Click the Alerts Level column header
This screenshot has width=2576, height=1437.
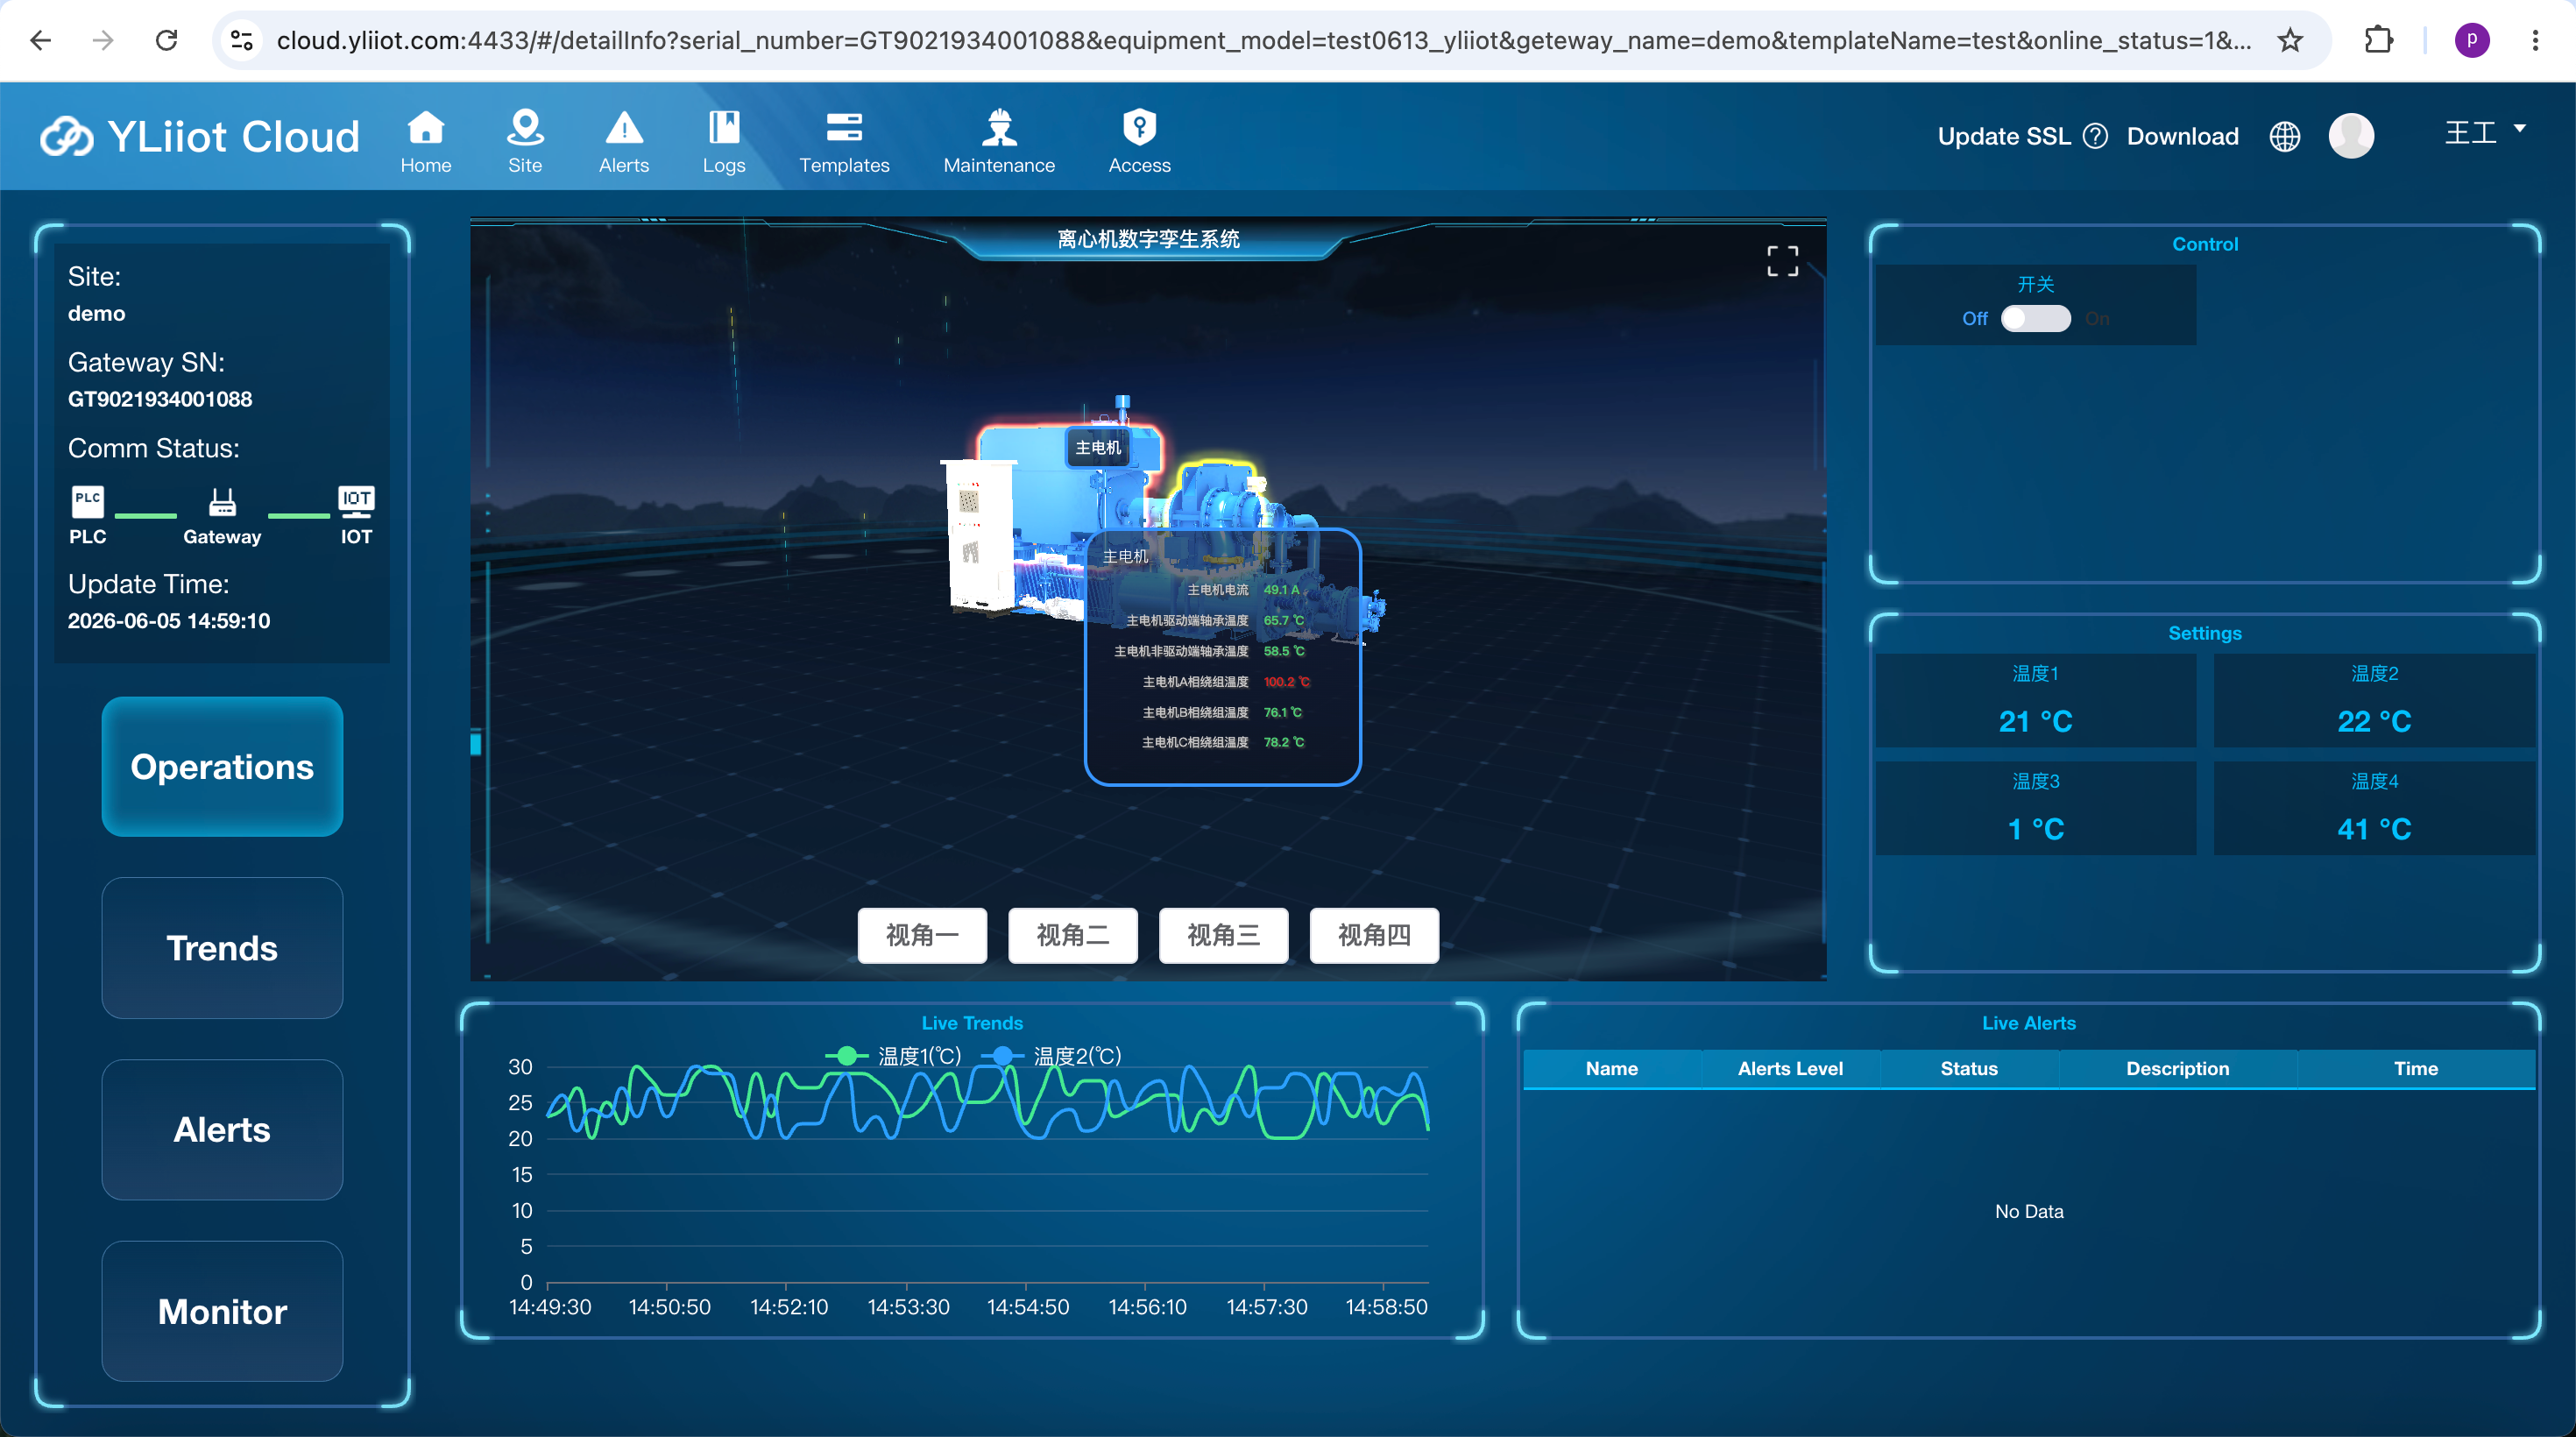(1790, 1068)
